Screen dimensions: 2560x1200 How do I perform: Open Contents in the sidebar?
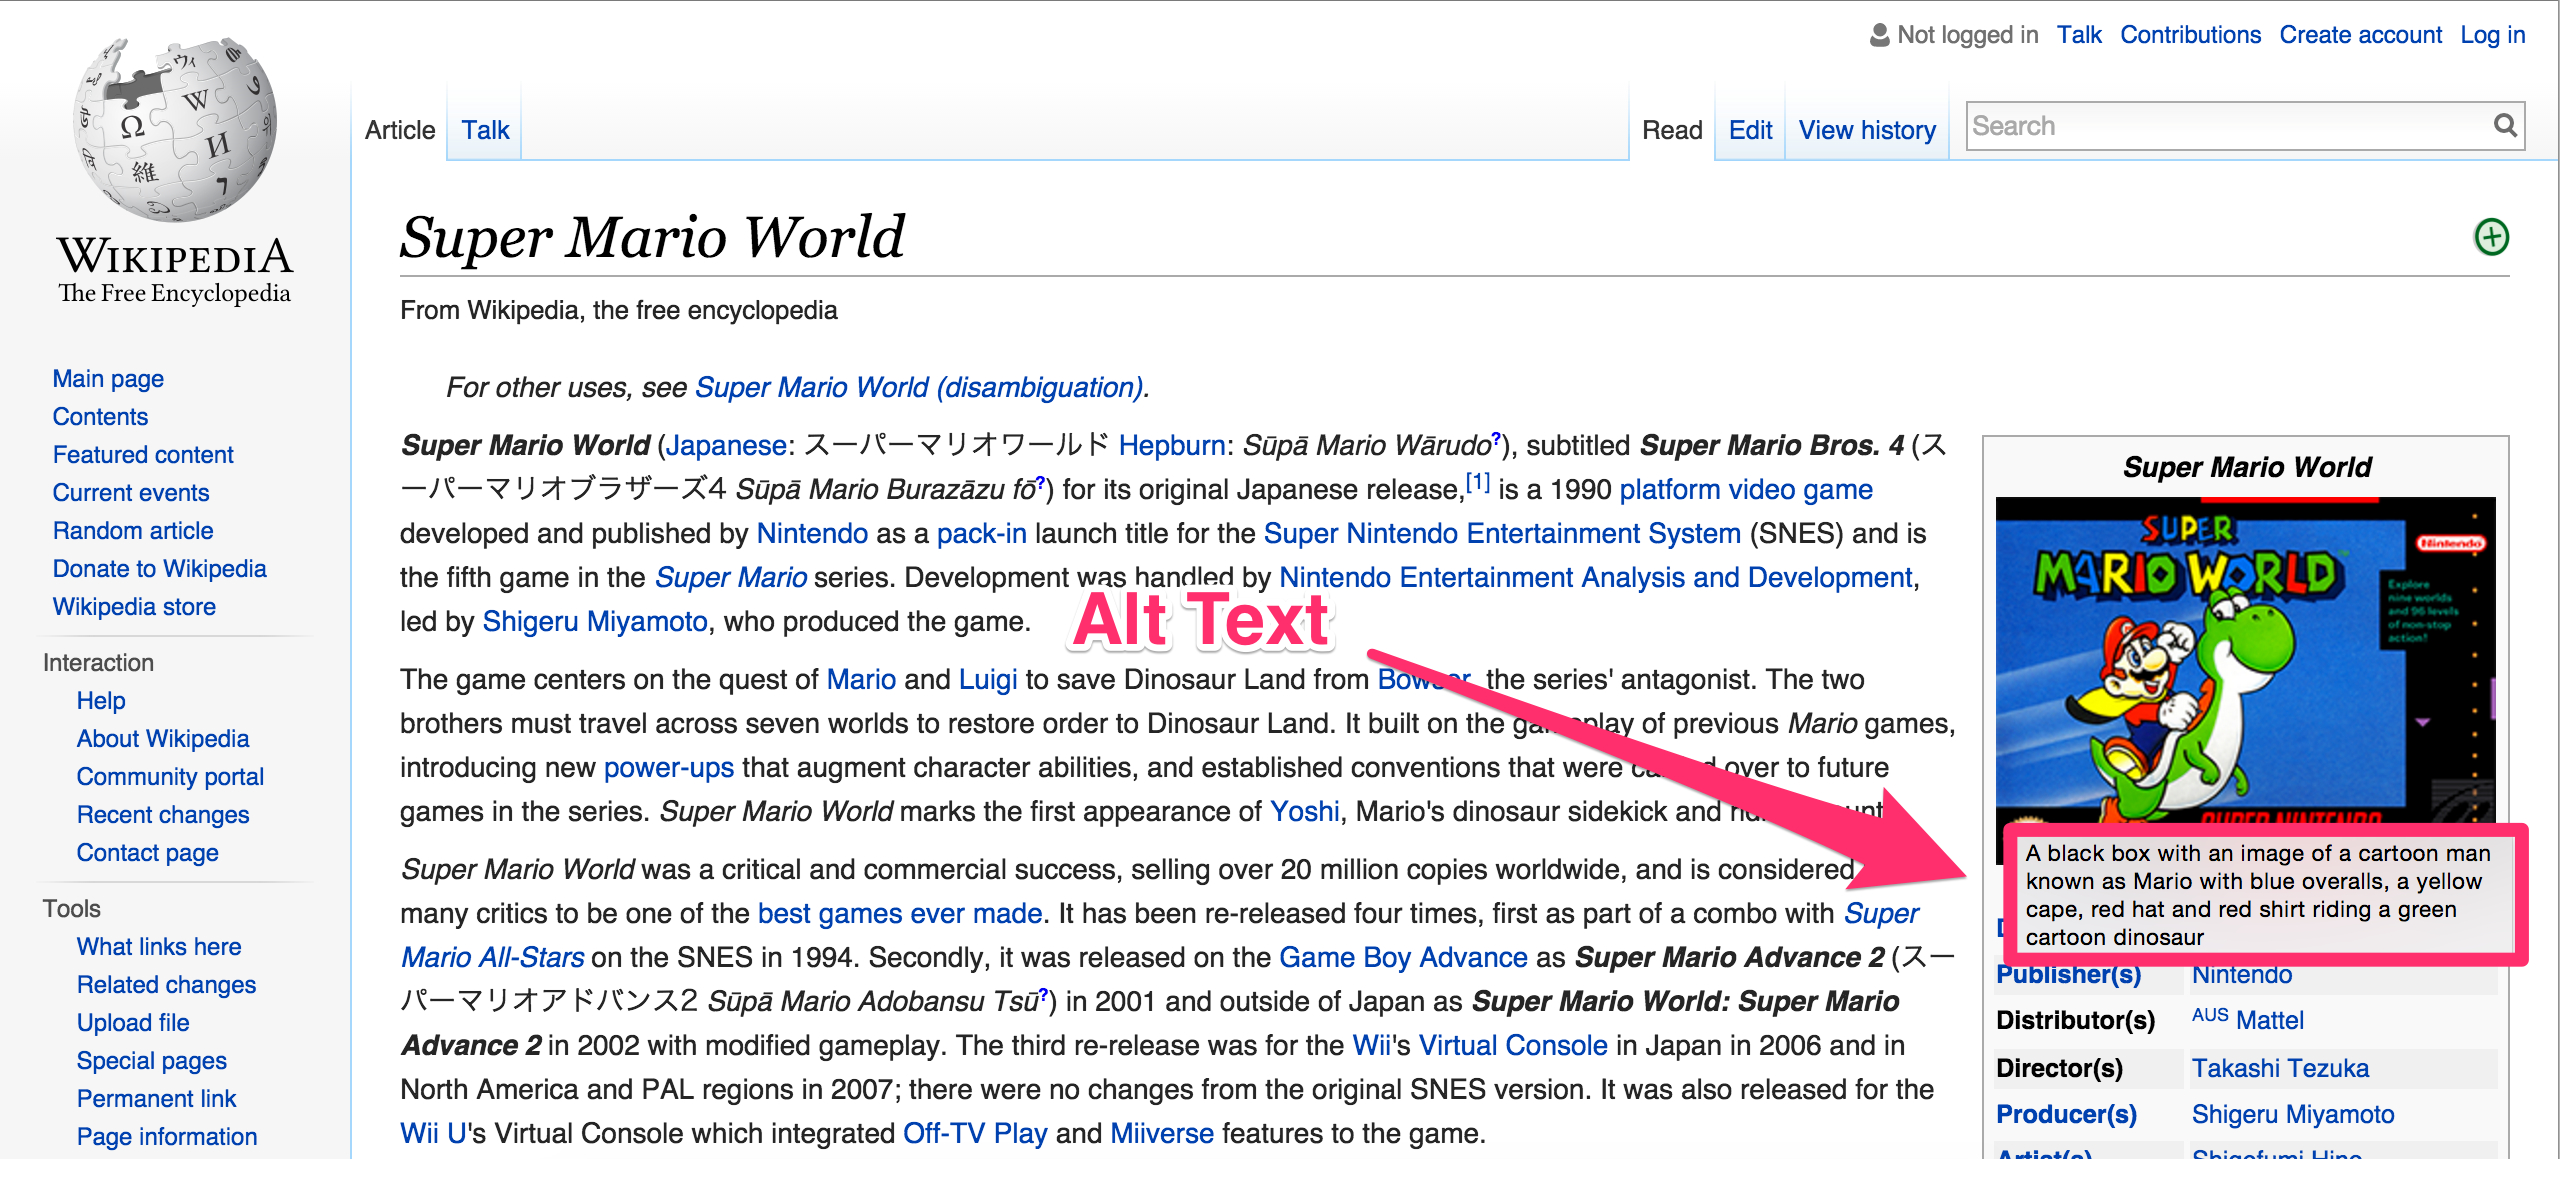click(x=100, y=417)
